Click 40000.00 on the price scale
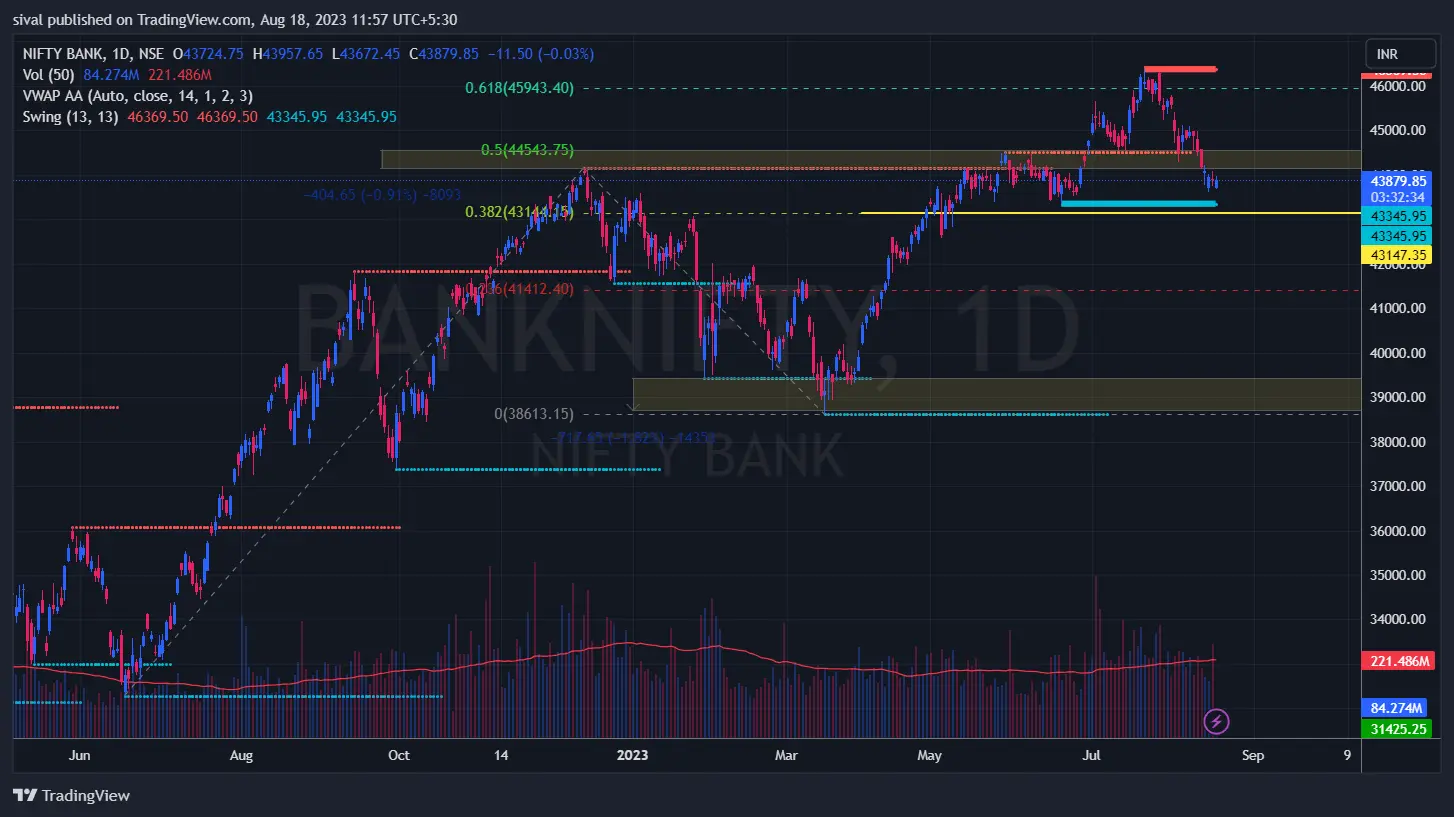1454x817 pixels. (1397, 354)
